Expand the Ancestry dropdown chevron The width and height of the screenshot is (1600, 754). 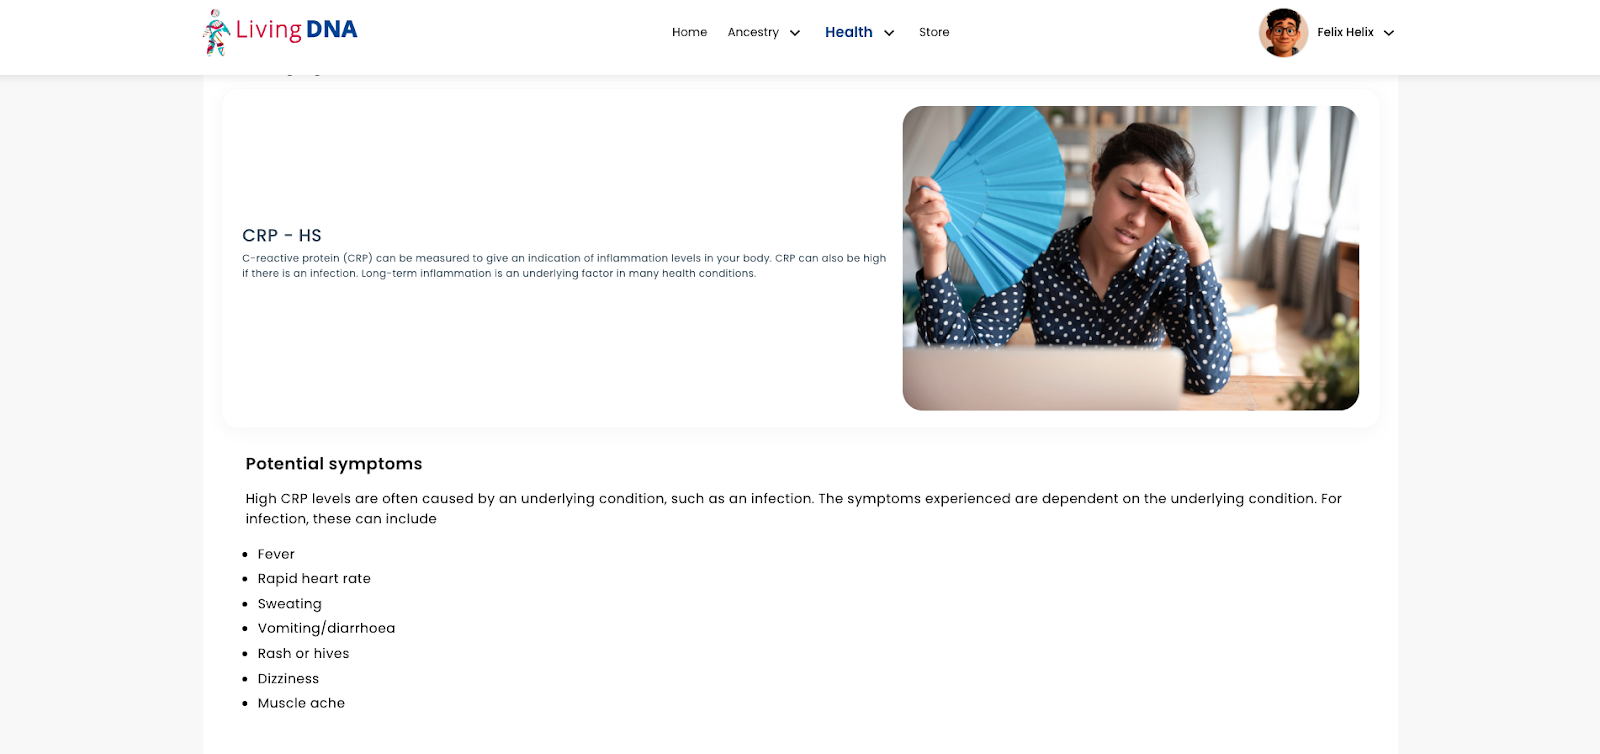click(x=795, y=33)
